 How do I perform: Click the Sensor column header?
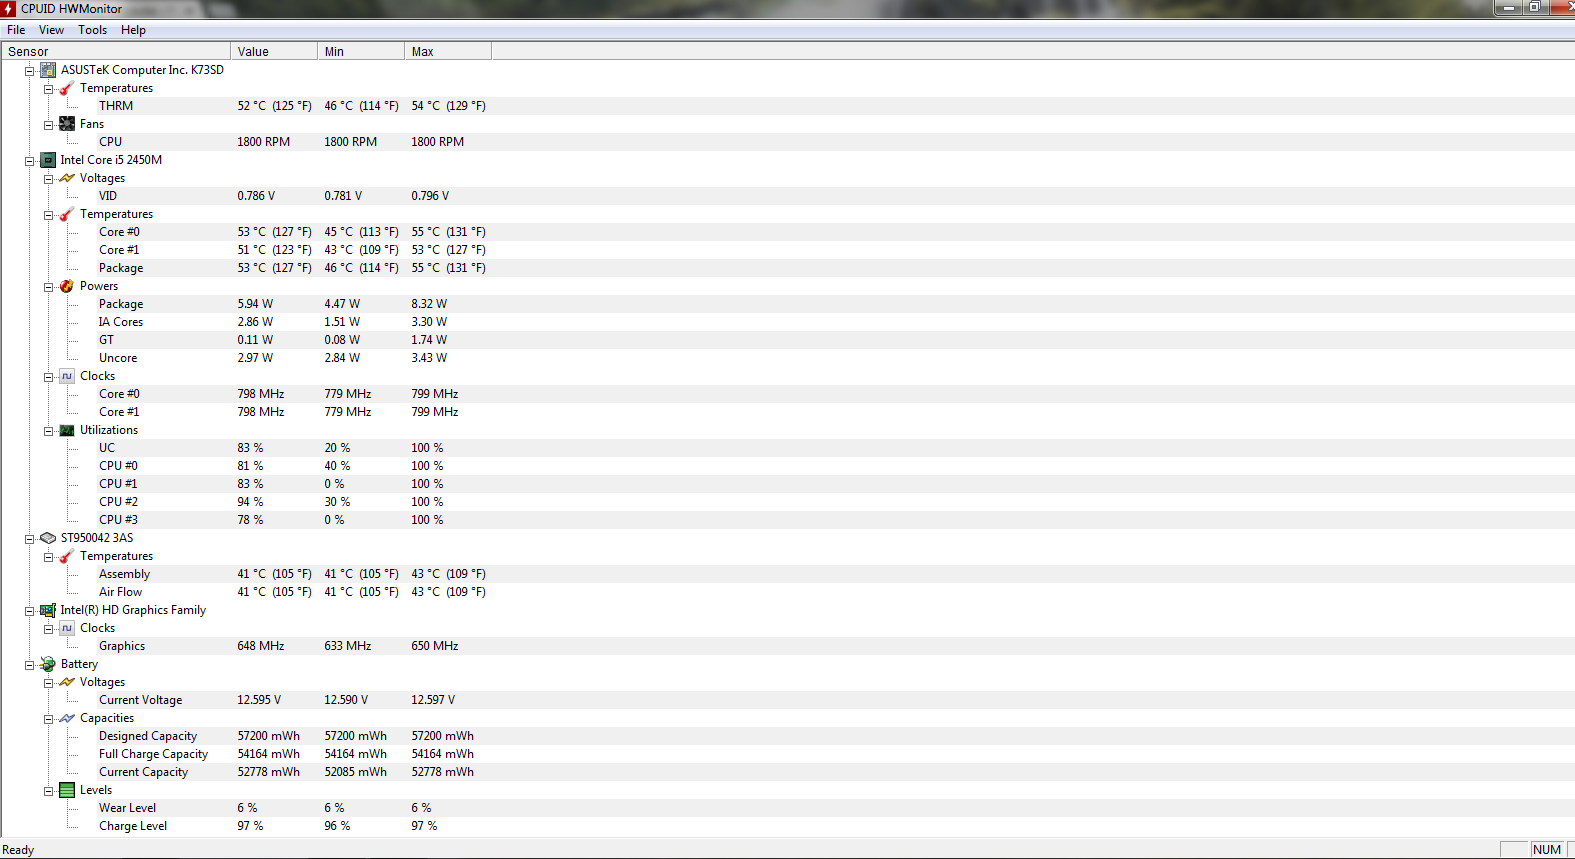[116, 52]
